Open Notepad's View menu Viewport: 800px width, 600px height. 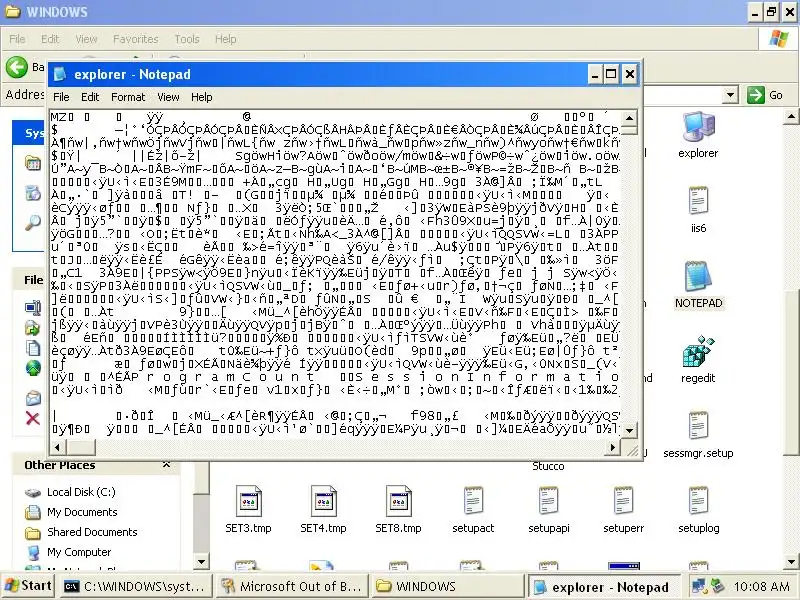168,97
